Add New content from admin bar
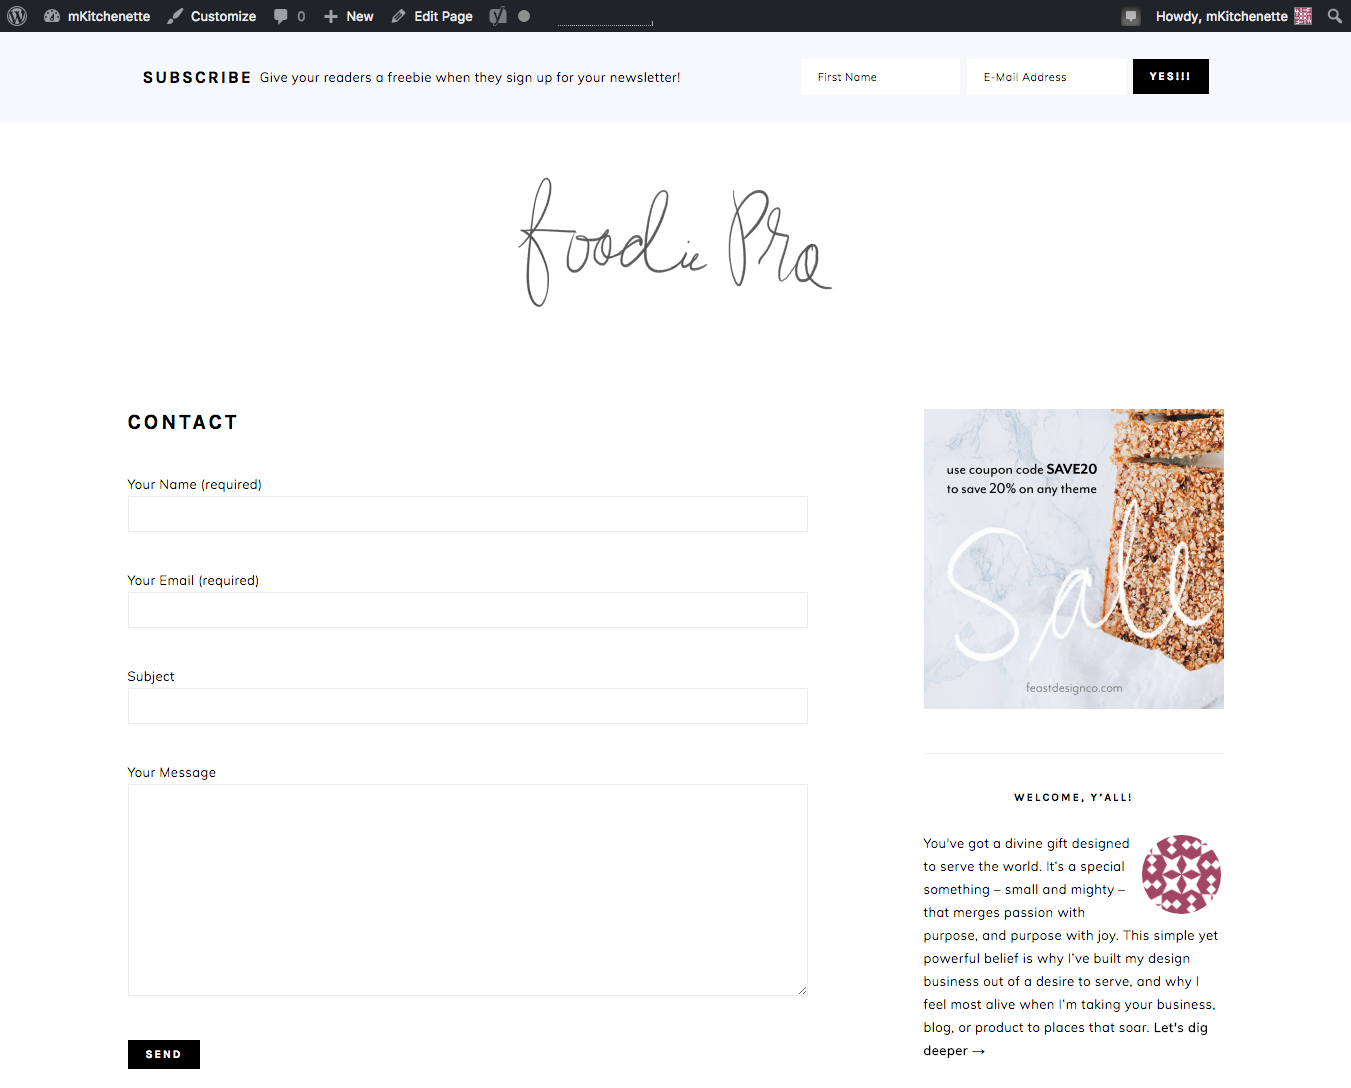Image resolution: width=1351 pixels, height=1088 pixels. (x=348, y=16)
